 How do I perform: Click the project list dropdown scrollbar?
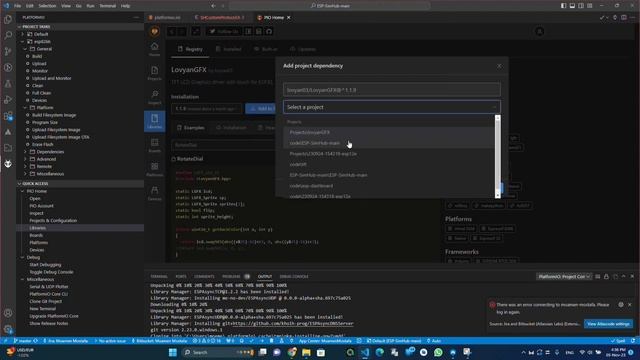[497, 157]
